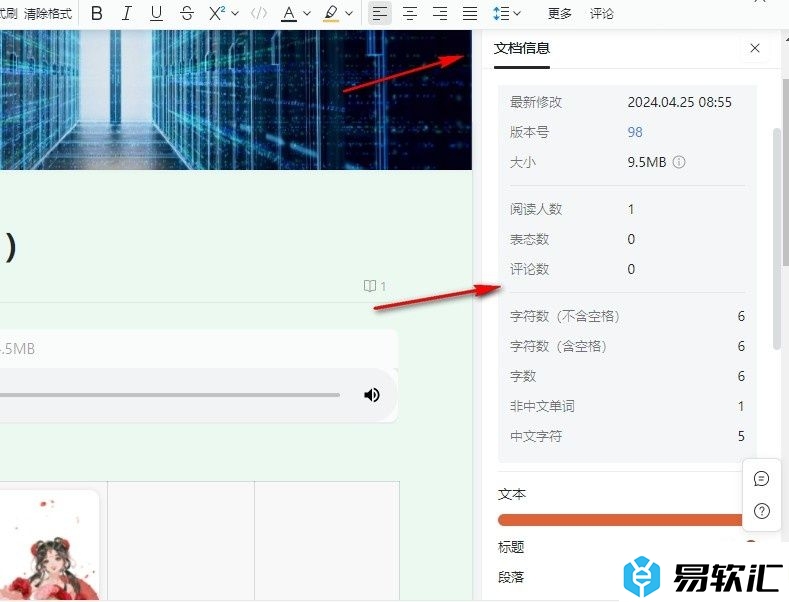This screenshot has height=602, width=789.
Task: Click the 大小 label
Action: click(x=523, y=162)
